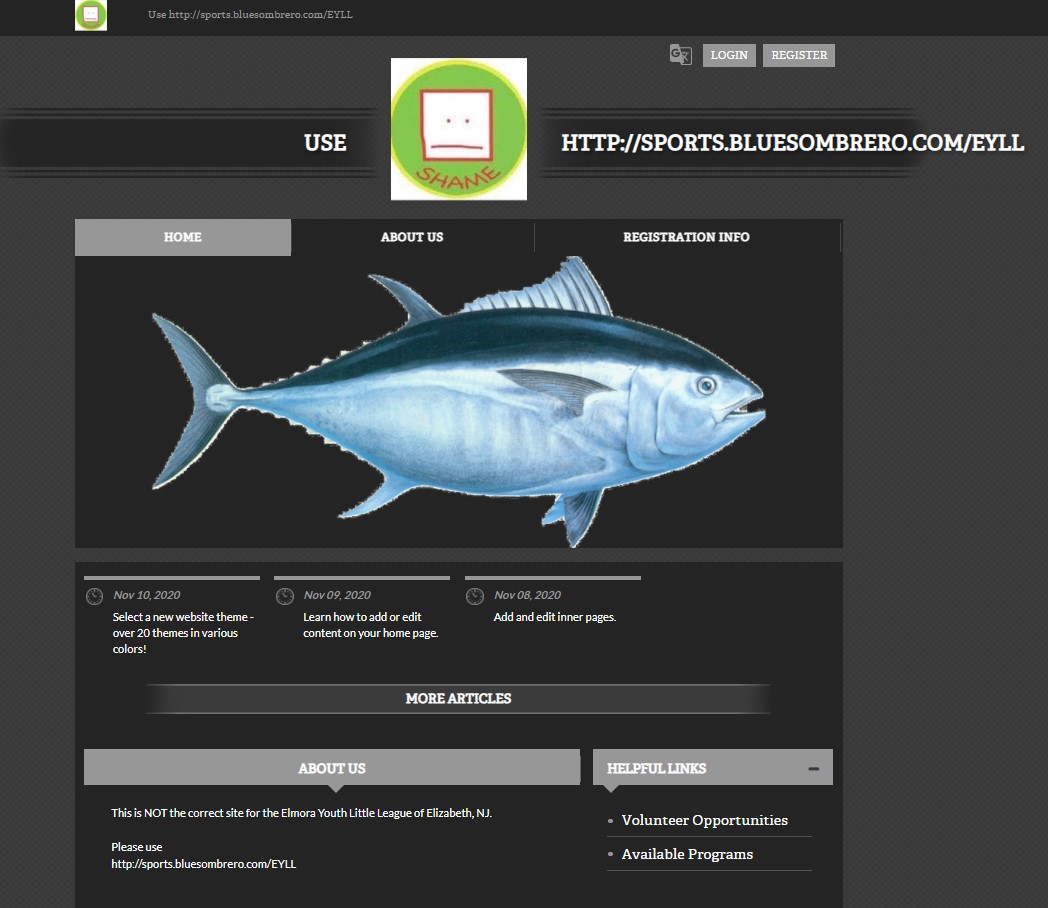Open article 'Learn how to add or edit content'
The height and width of the screenshot is (908, 1048).
pos(370,625)
